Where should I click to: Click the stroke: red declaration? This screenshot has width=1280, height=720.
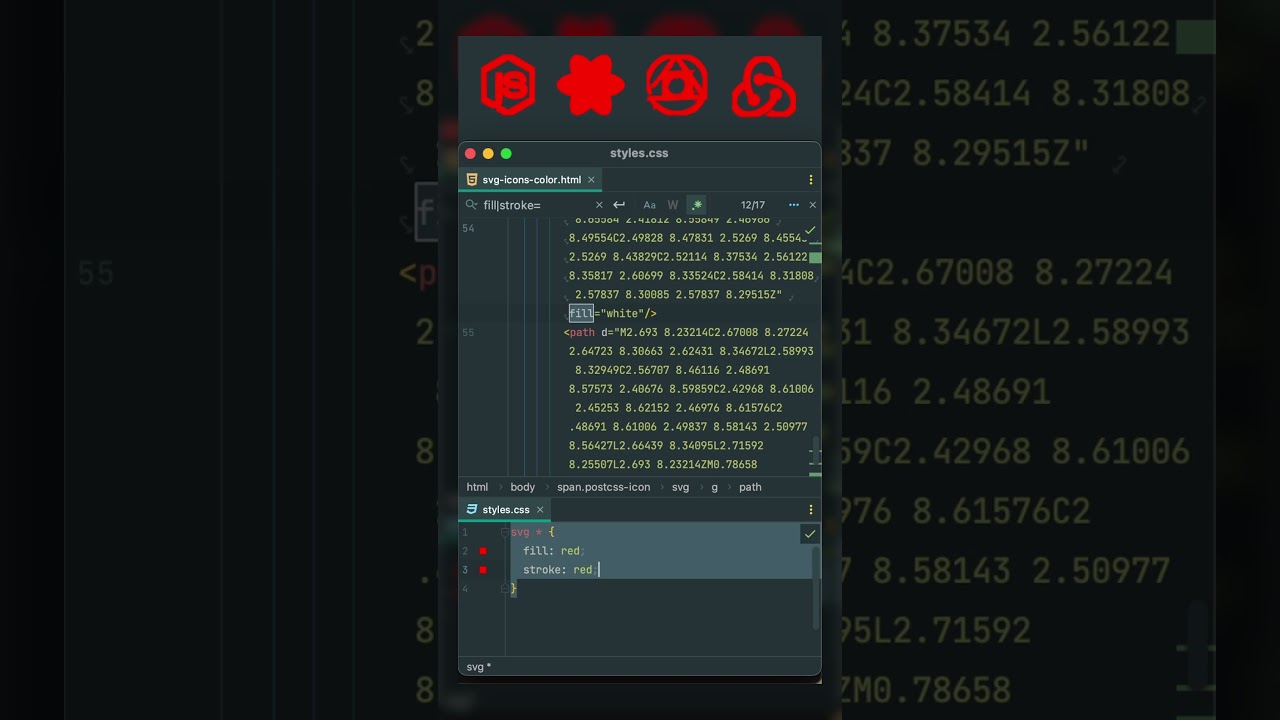[559, 570]
